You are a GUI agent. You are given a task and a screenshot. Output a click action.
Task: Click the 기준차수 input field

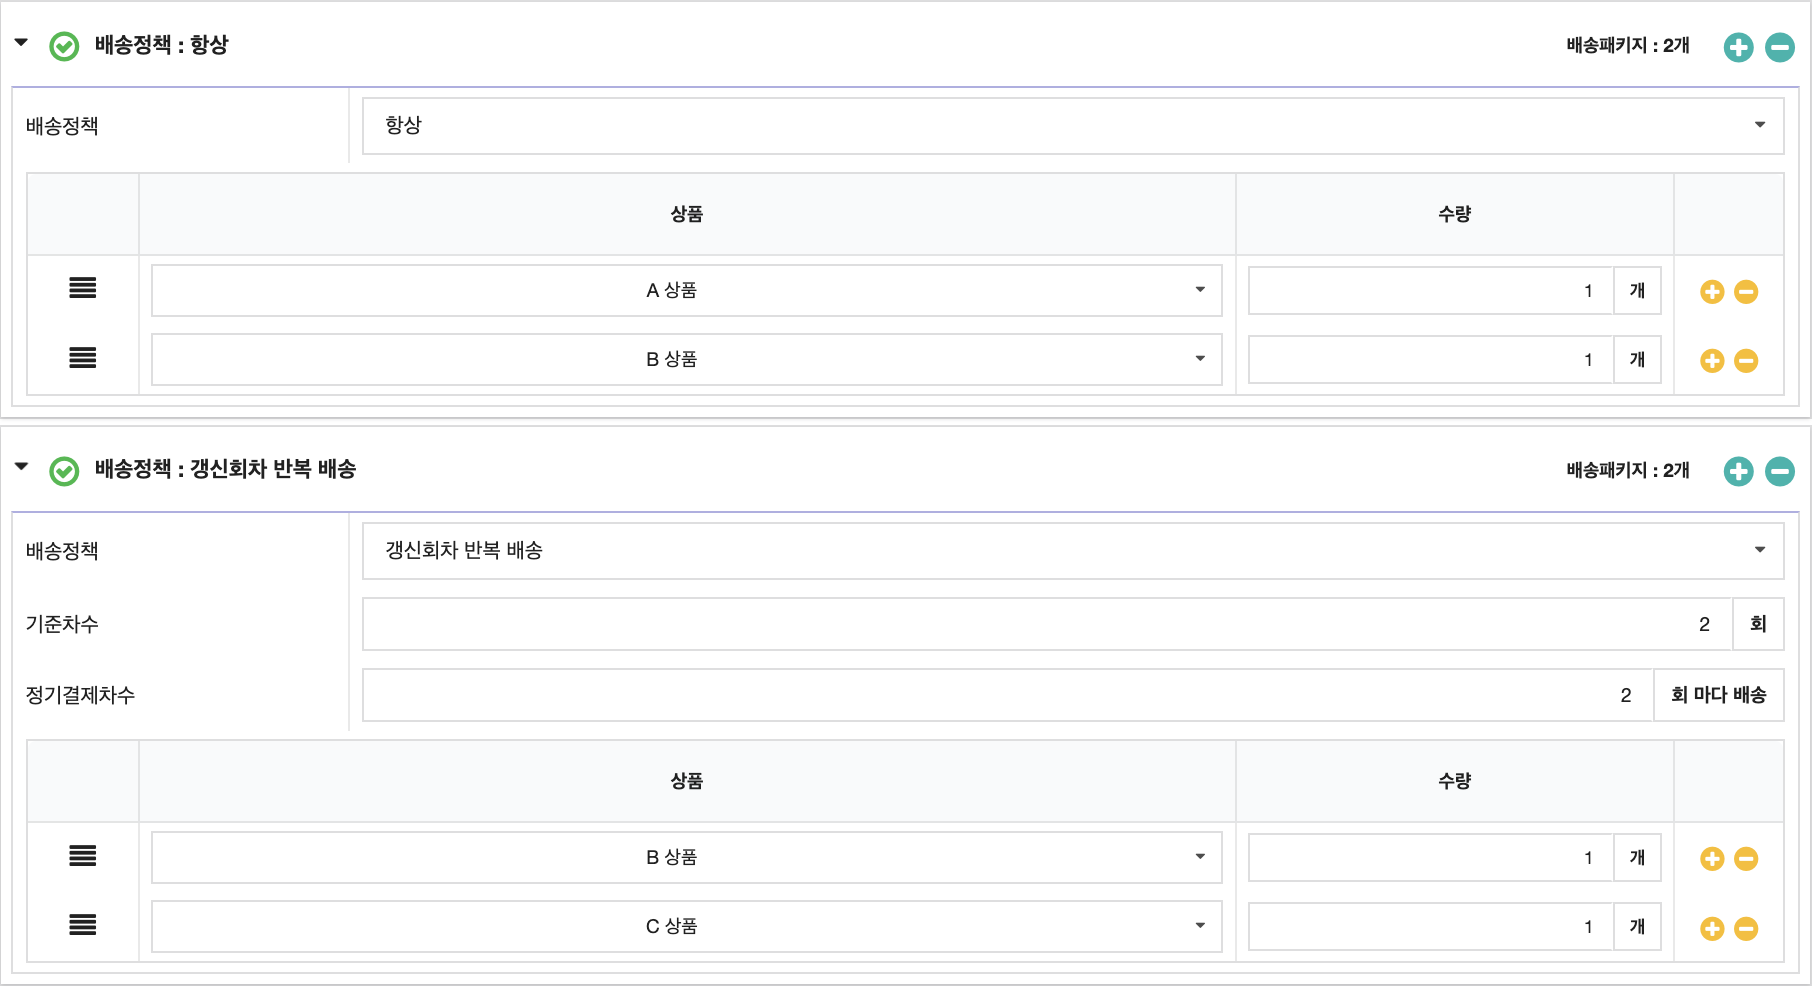(x=1046, y=625)
